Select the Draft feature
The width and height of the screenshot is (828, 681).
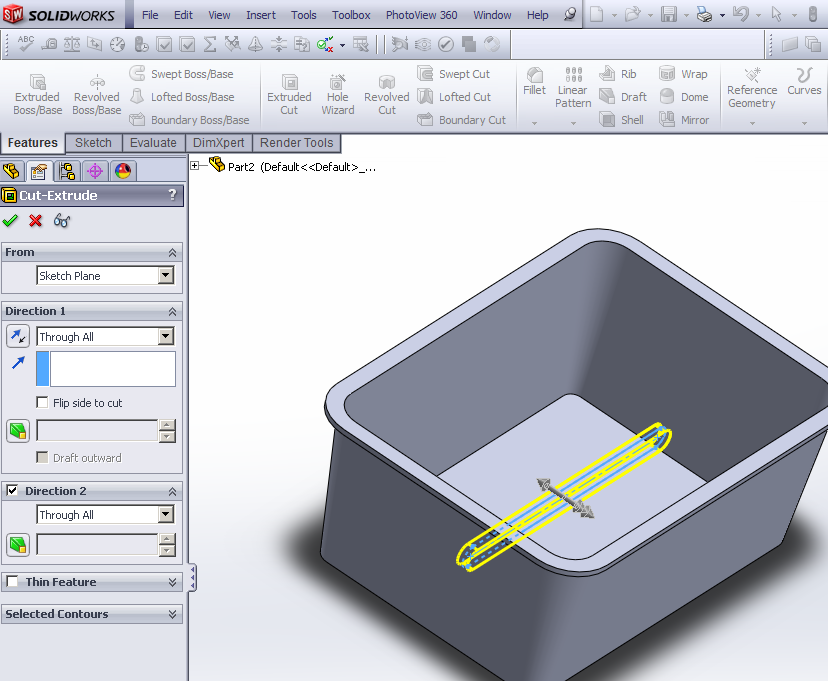pos(624,97)
